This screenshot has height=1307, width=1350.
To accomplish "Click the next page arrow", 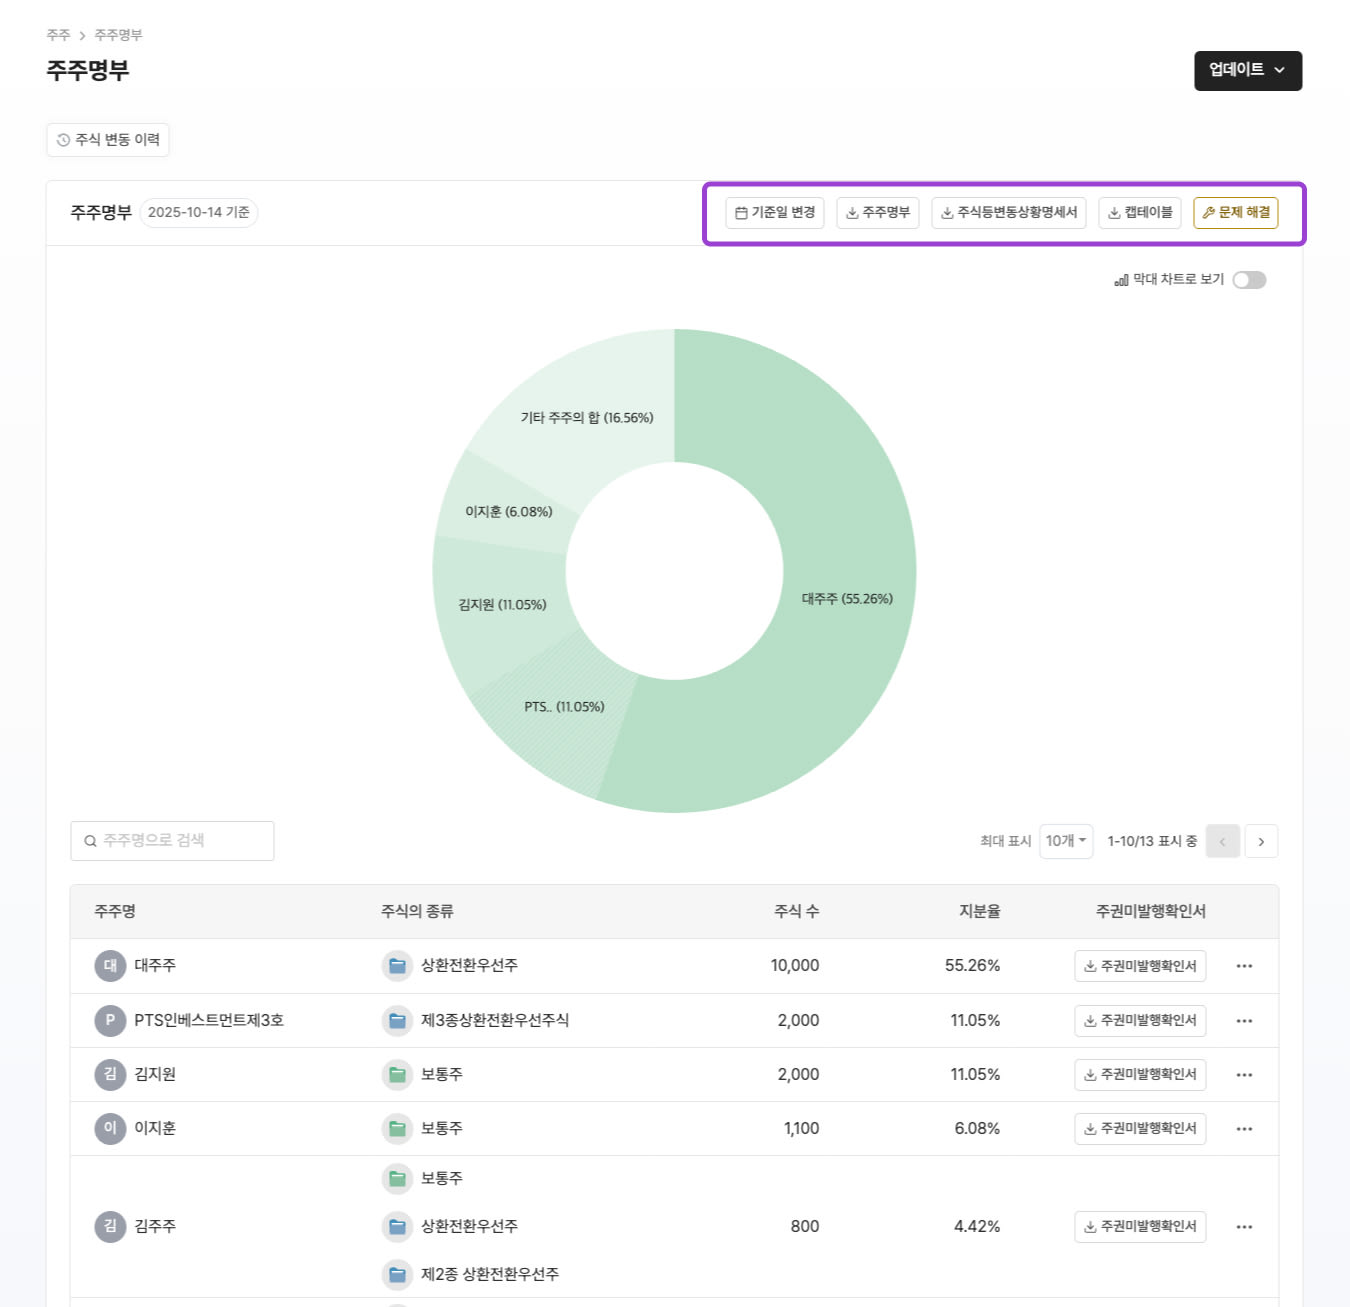I will tap(1261, 841).
